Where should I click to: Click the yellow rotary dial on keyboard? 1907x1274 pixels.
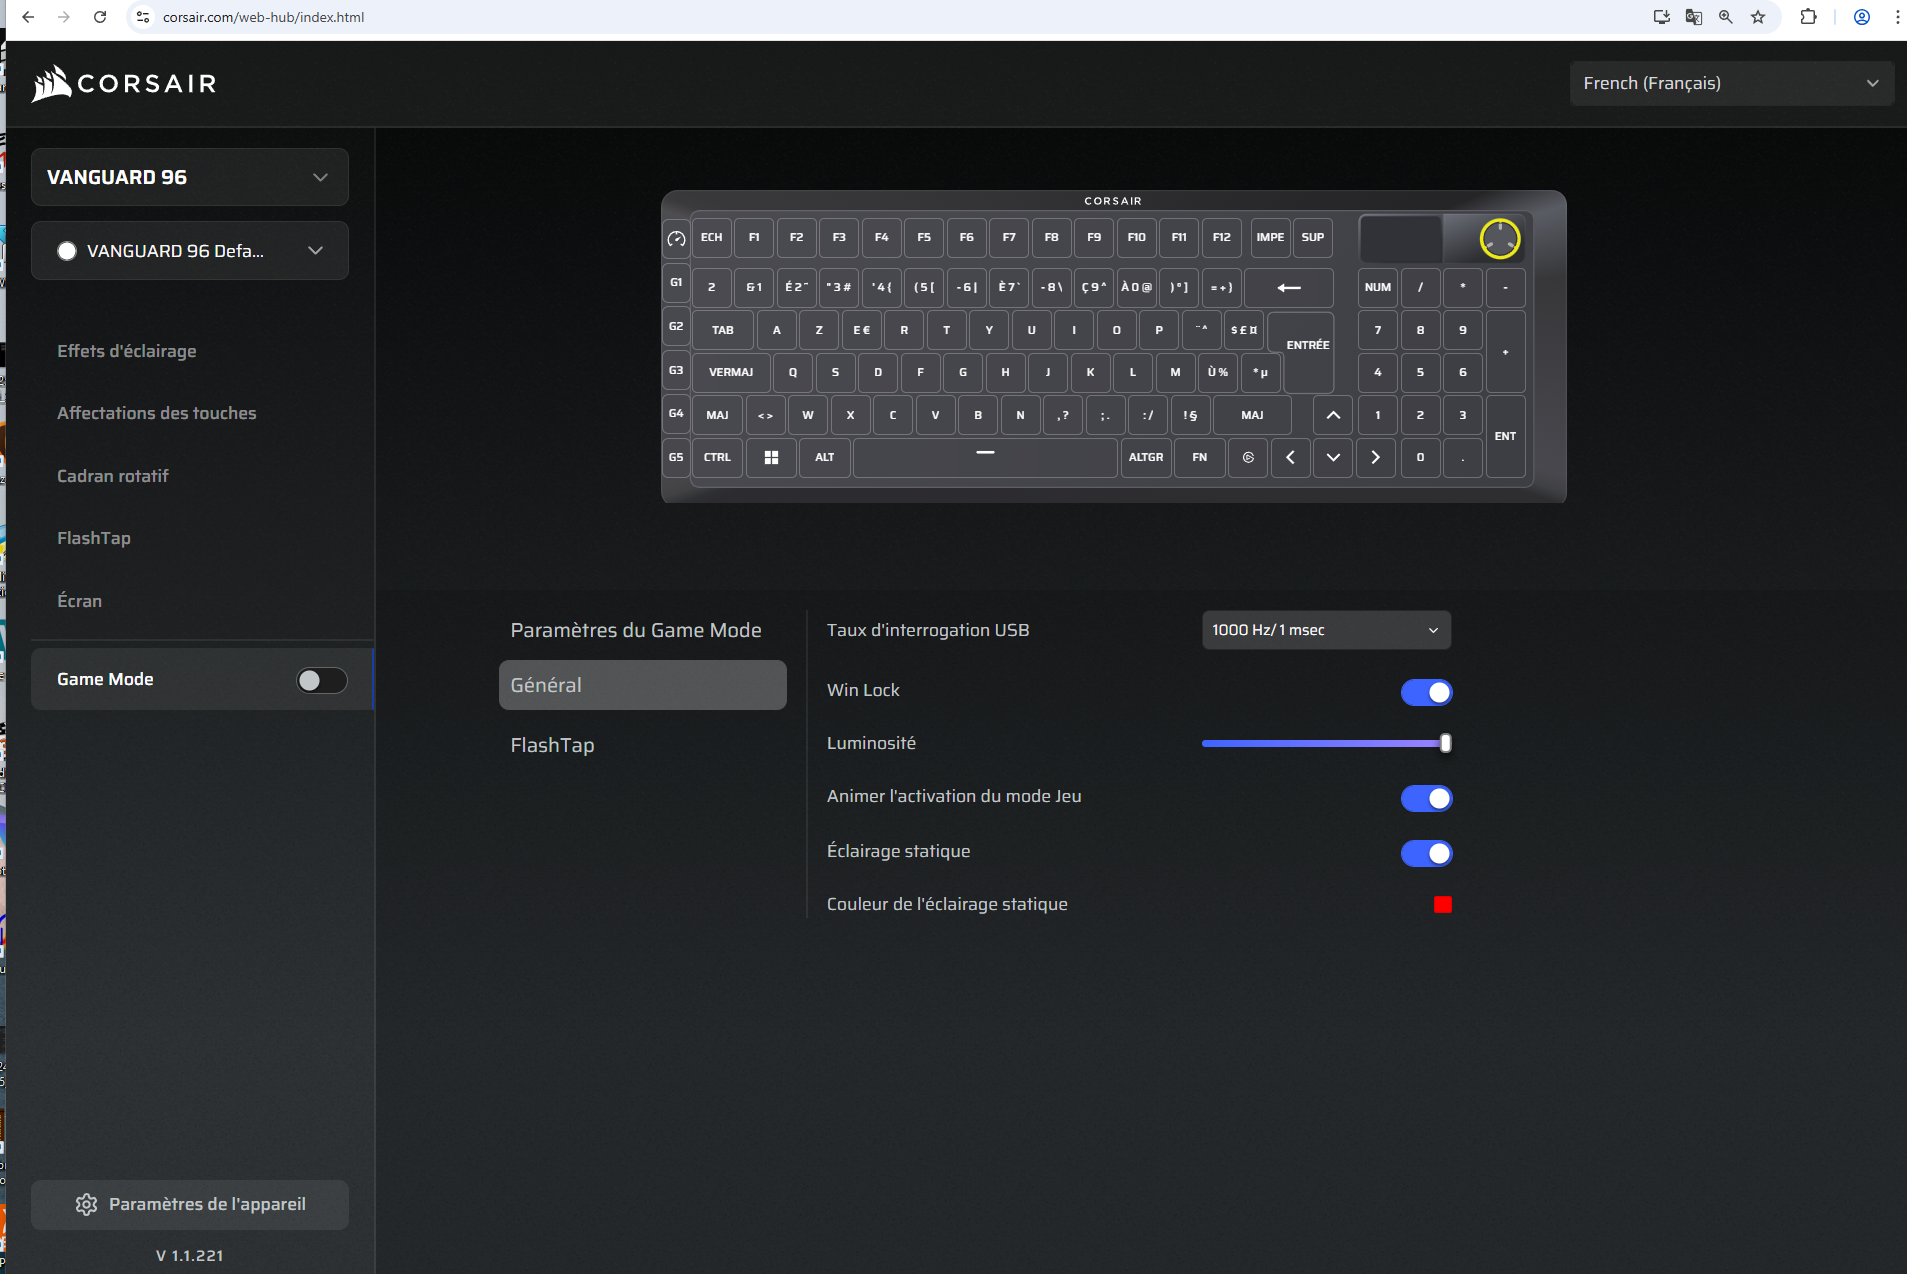[1499, 238]
